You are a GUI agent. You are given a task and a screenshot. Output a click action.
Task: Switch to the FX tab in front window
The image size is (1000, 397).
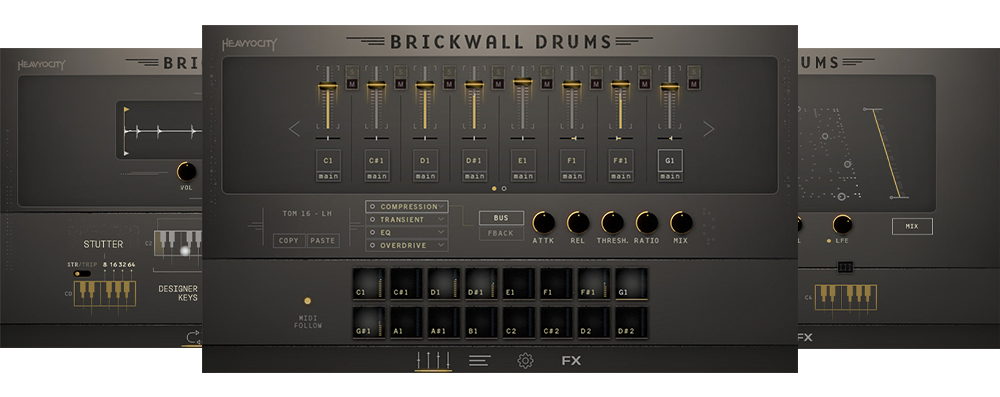click(571, 361)
